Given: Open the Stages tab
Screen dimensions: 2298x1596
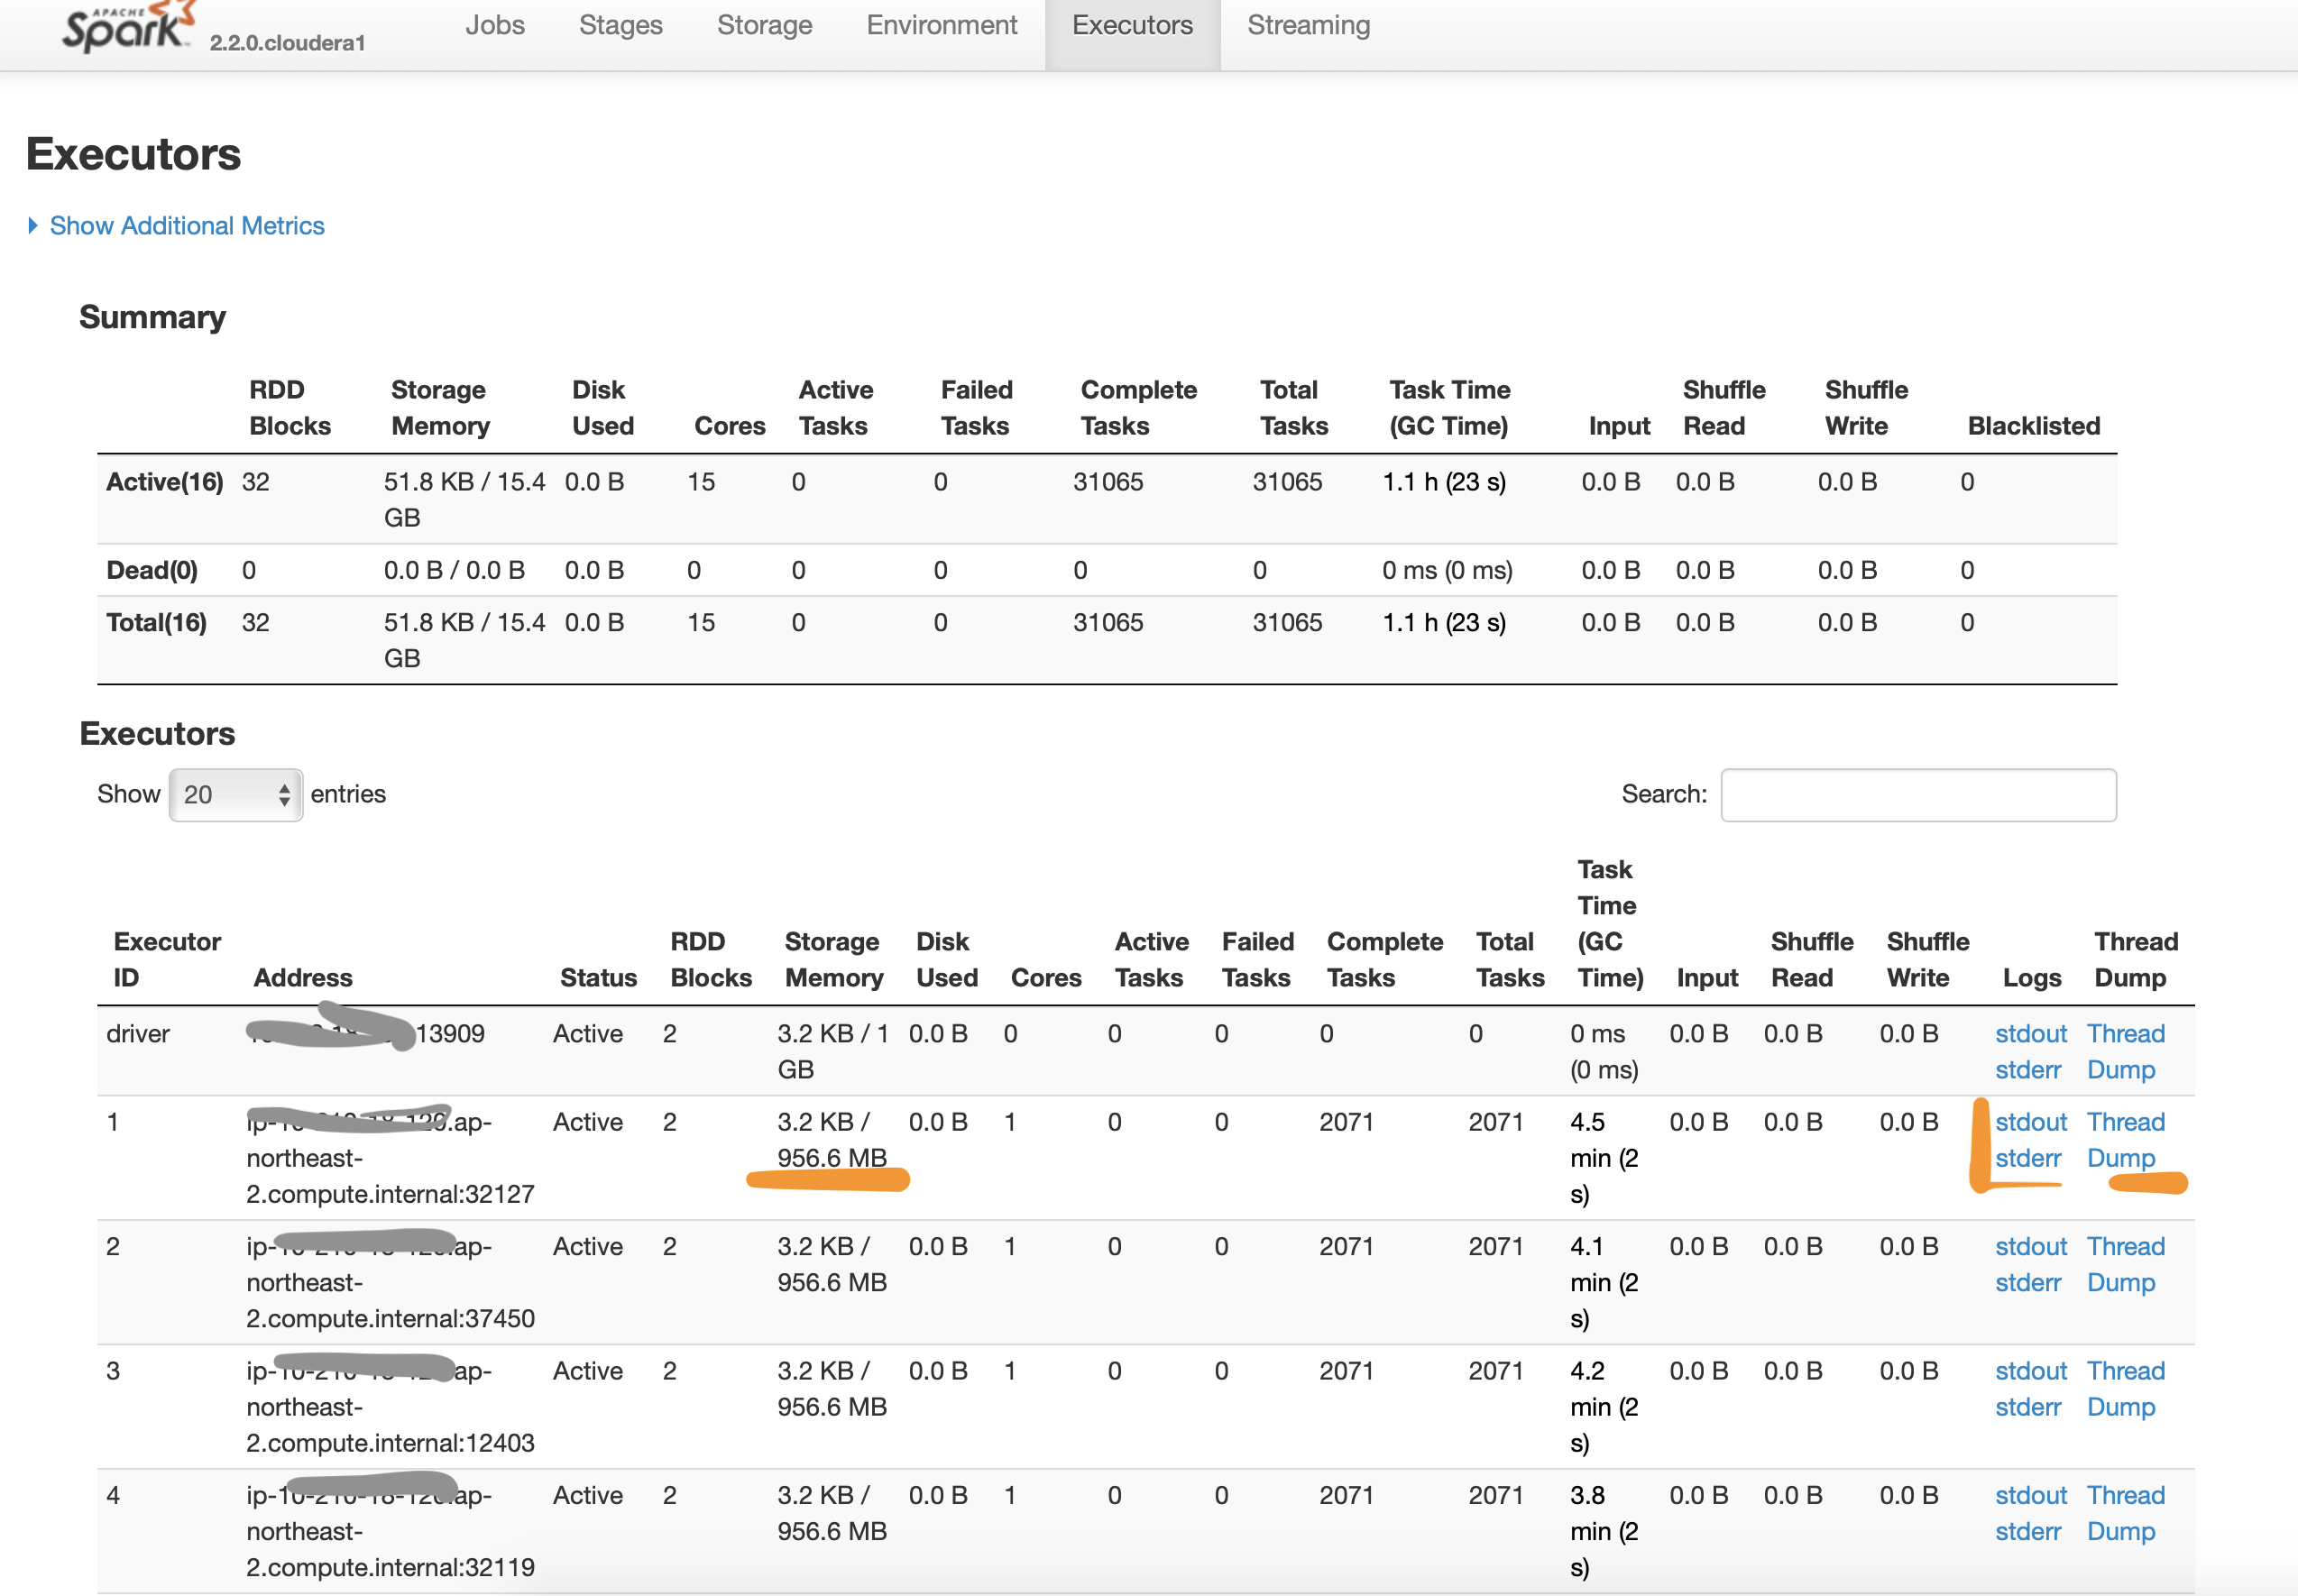Looking at the screenshot, I should pyautogui.click(x=620, y=25).
